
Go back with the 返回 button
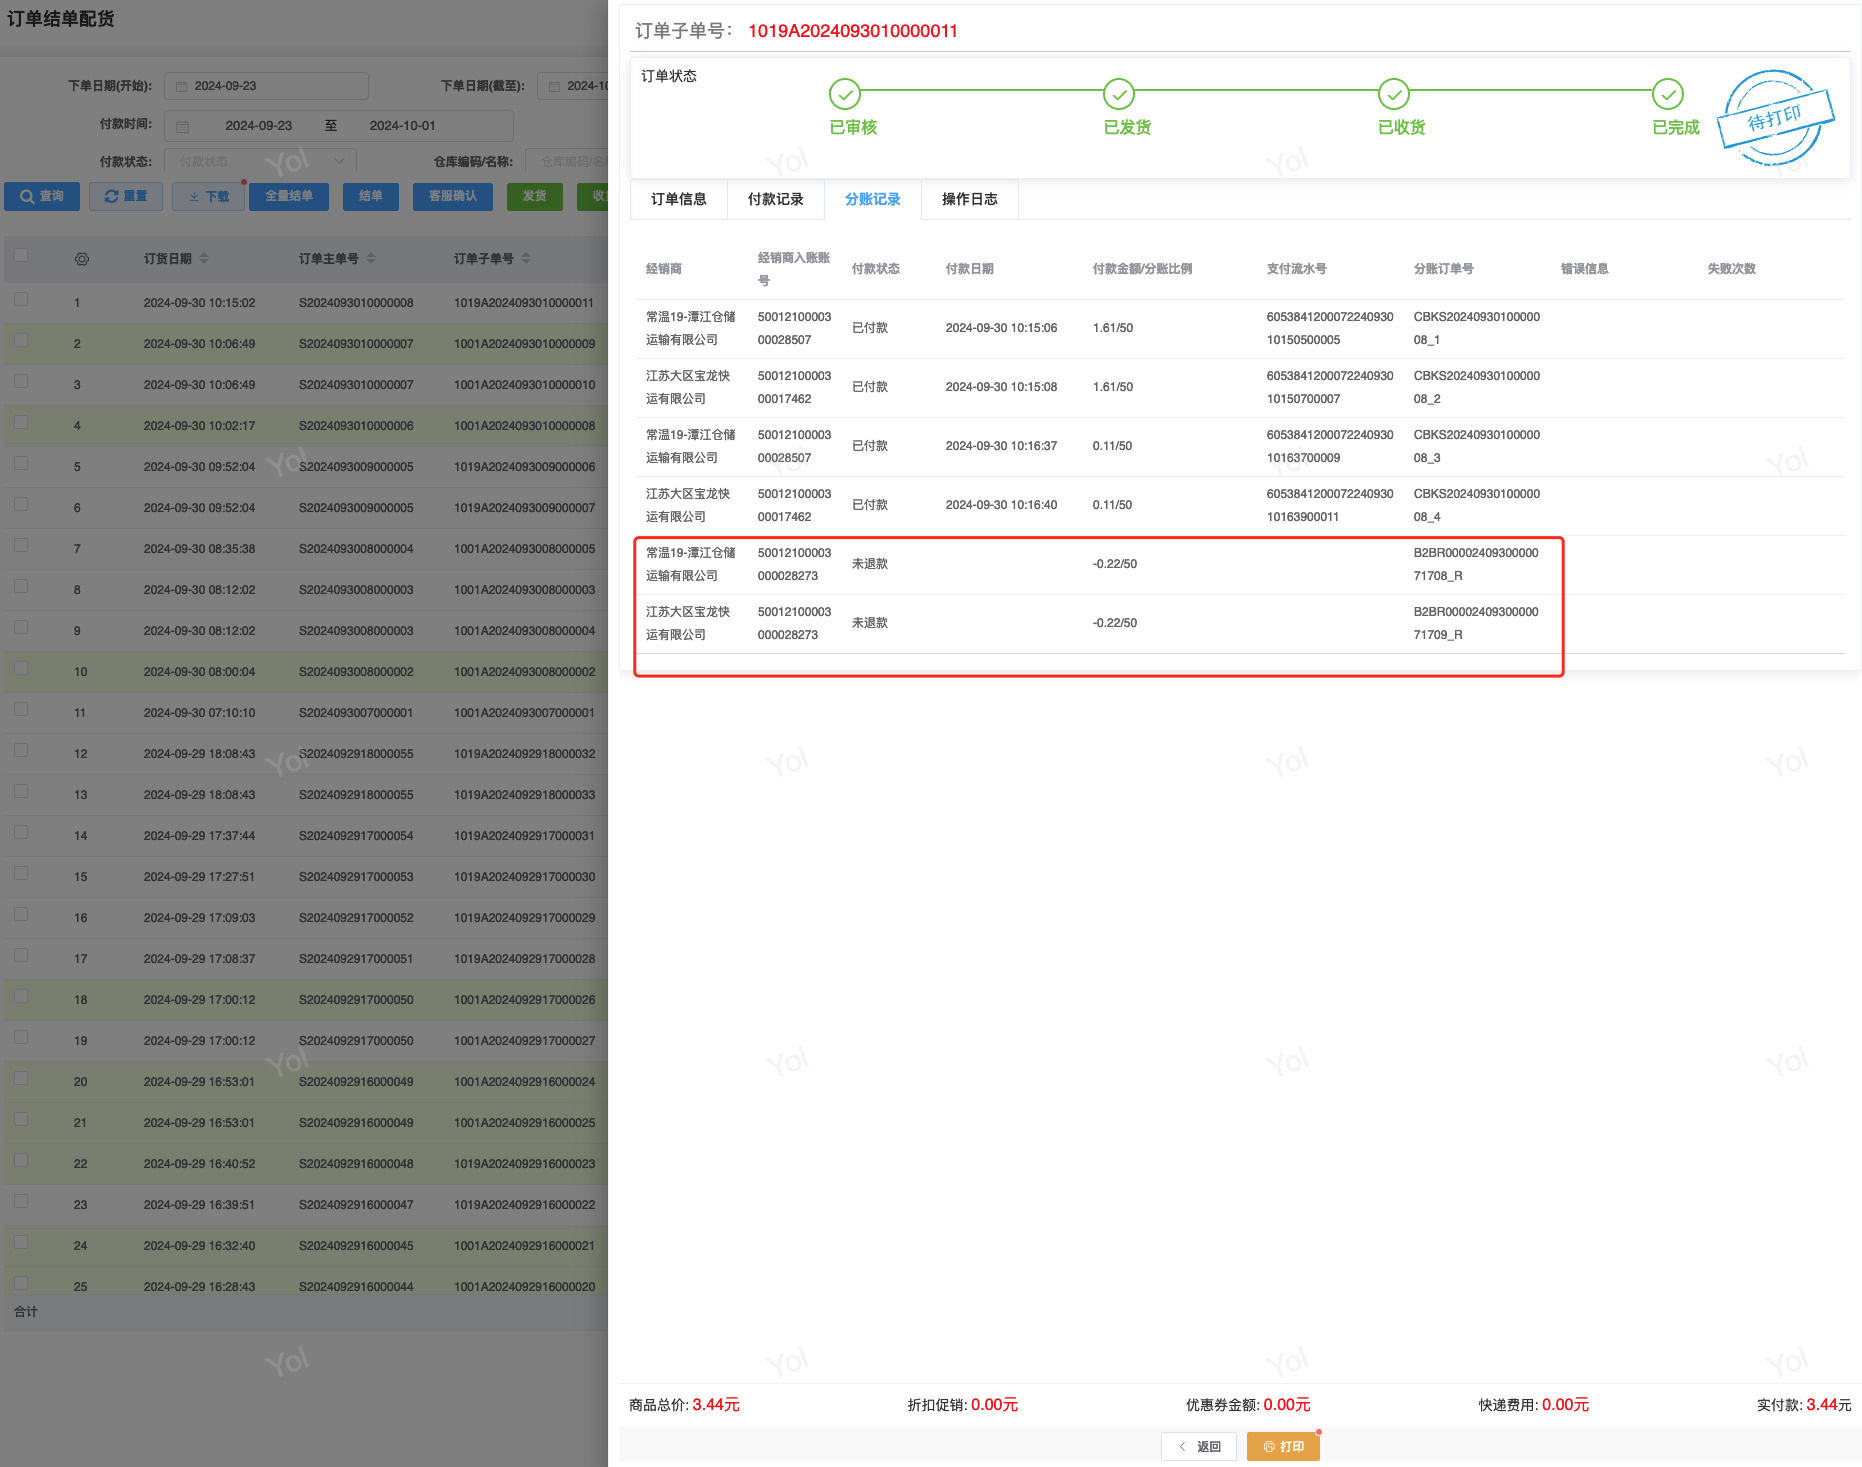coord(1199,1447)
